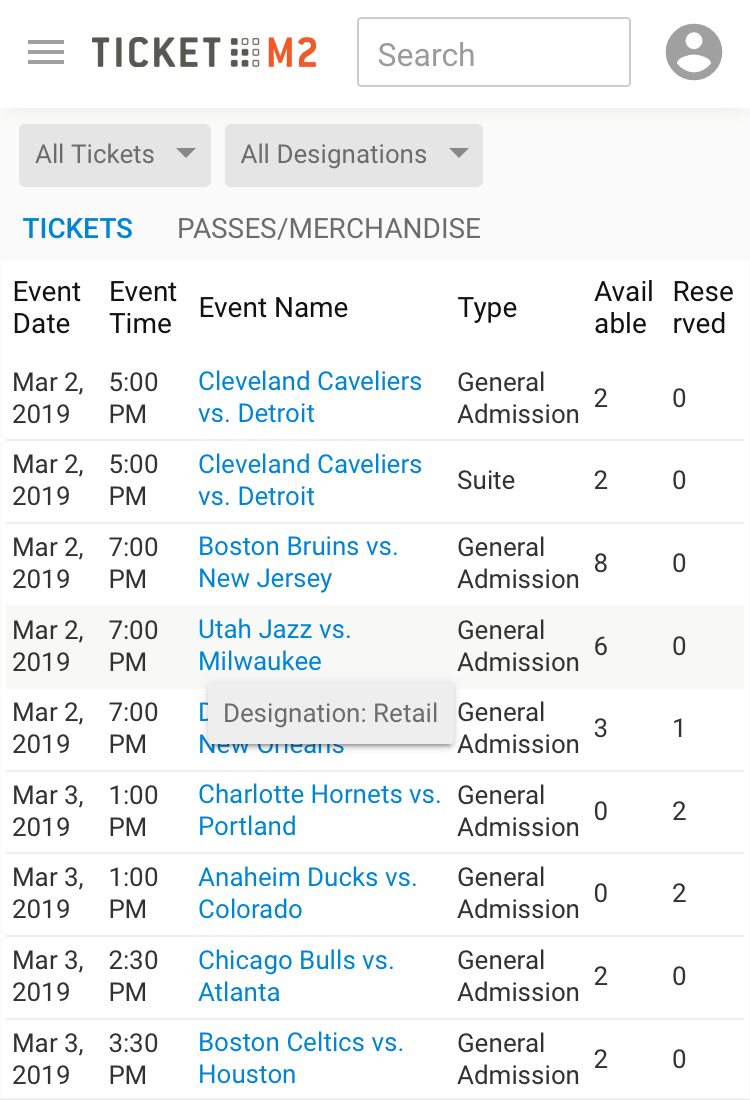
Task: Expand the All Tickets dropdown
Action: (x=115, y=155)
